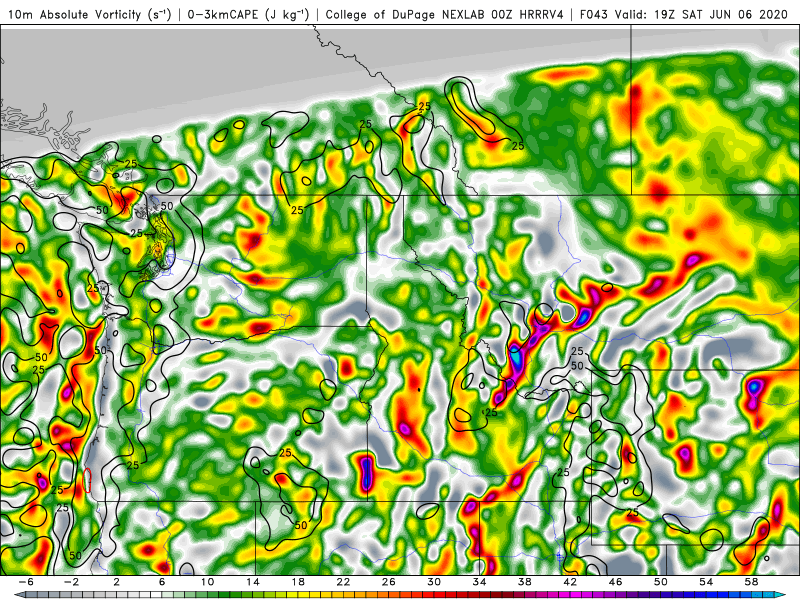Click the '6' colorbar tick label
This screenshot has height=600, width=800.
coord(162,582)
